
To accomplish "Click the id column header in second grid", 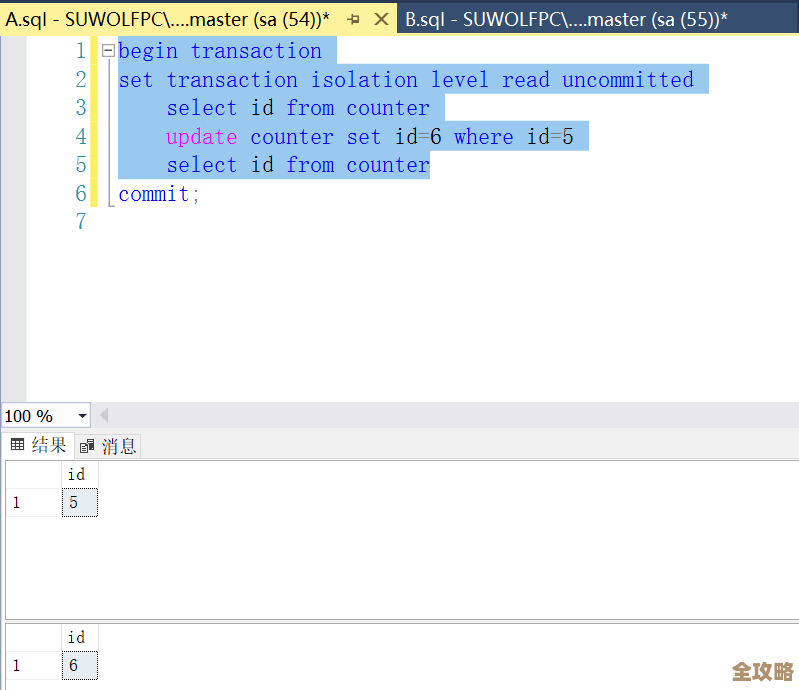I will click(x=76, y=637).
